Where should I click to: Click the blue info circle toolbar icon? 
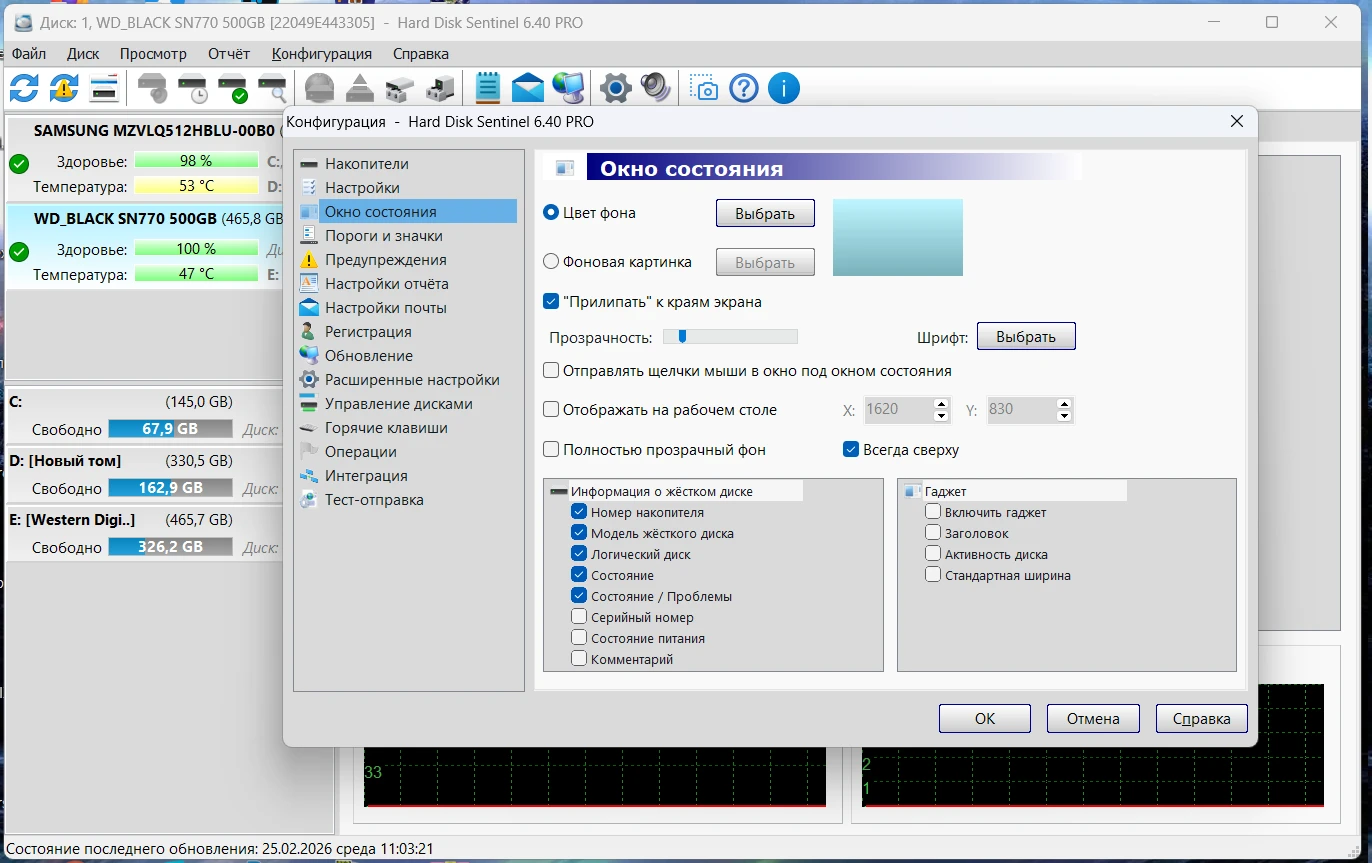point(783,88)
